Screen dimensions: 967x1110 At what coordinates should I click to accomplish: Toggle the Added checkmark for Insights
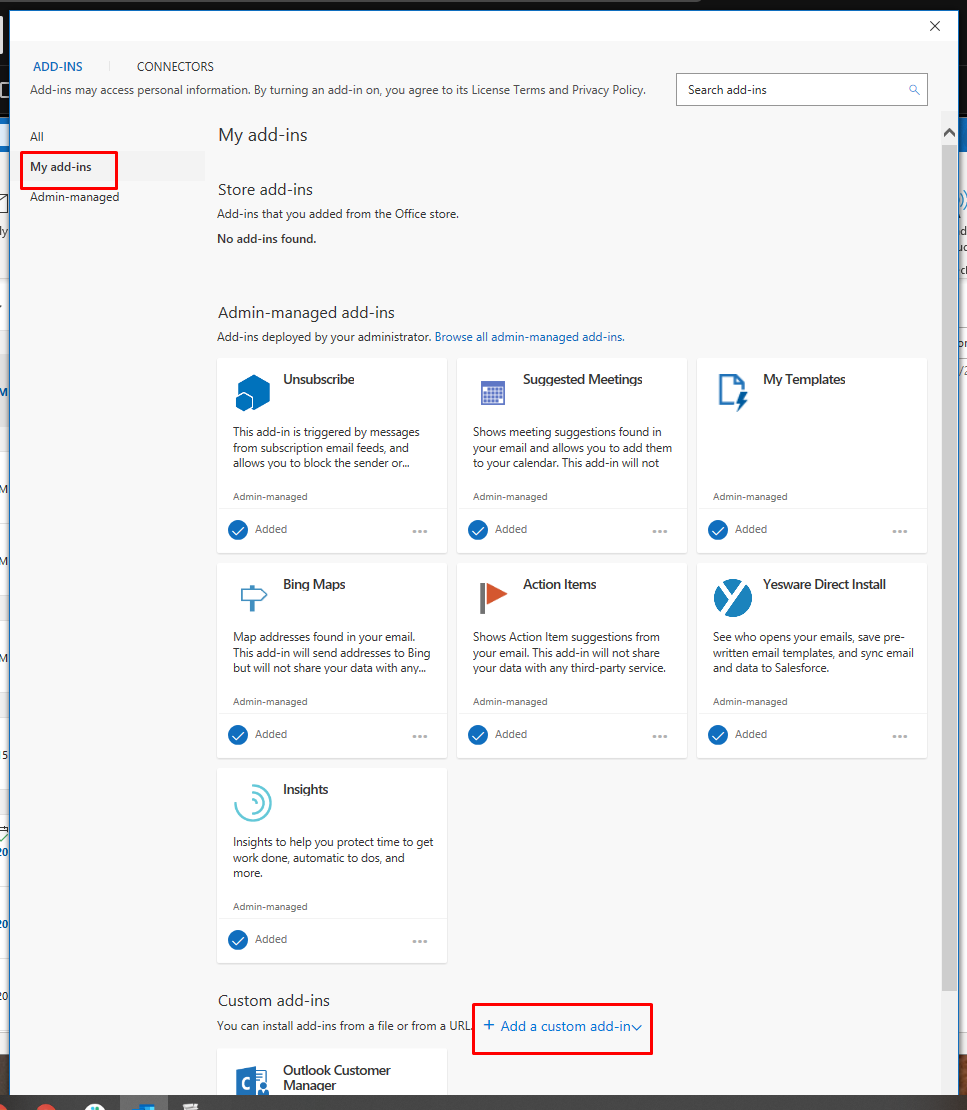tap(238, 940)
